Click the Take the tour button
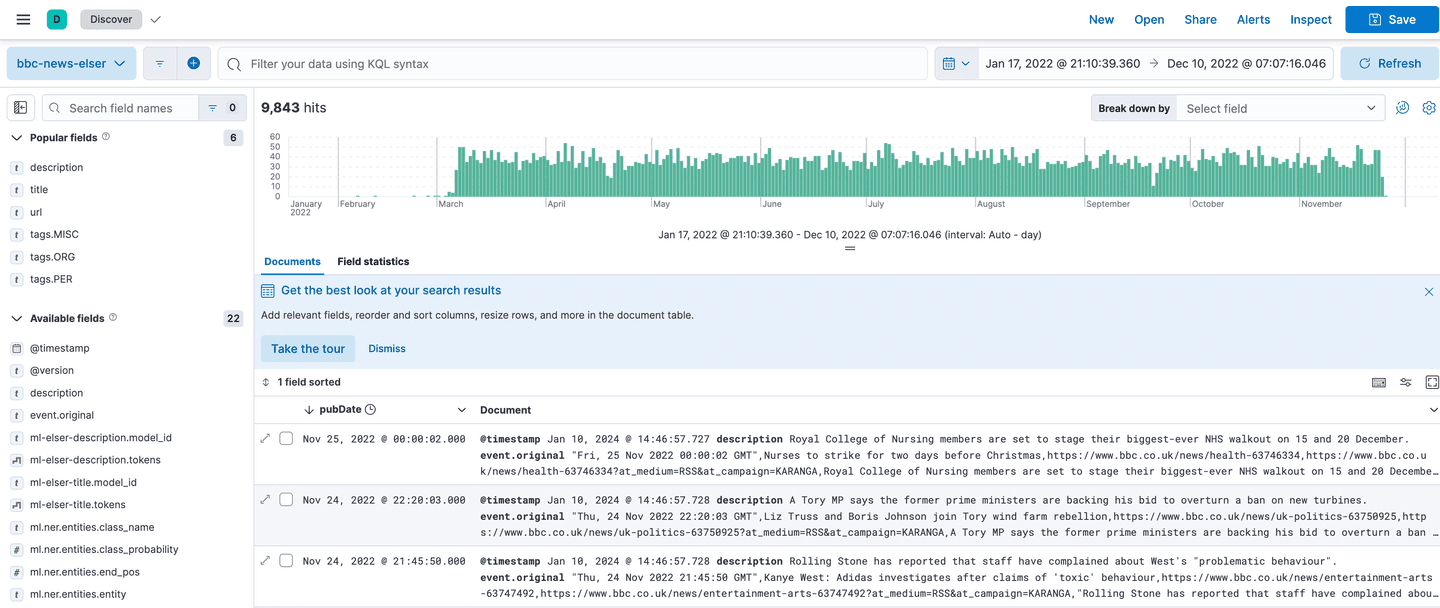Viewport: 1440px width, 608px height. [x=308, y=348]
